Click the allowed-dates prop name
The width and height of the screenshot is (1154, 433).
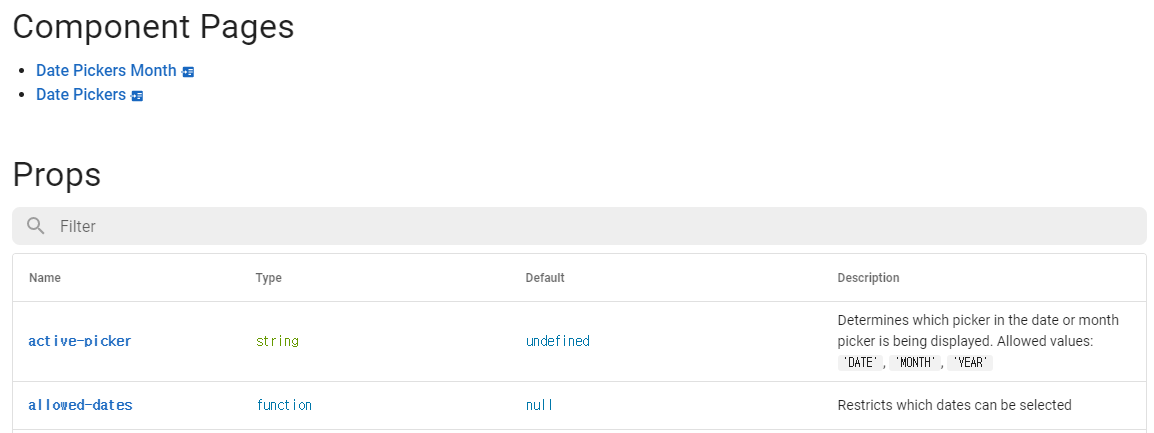(80, 405)
